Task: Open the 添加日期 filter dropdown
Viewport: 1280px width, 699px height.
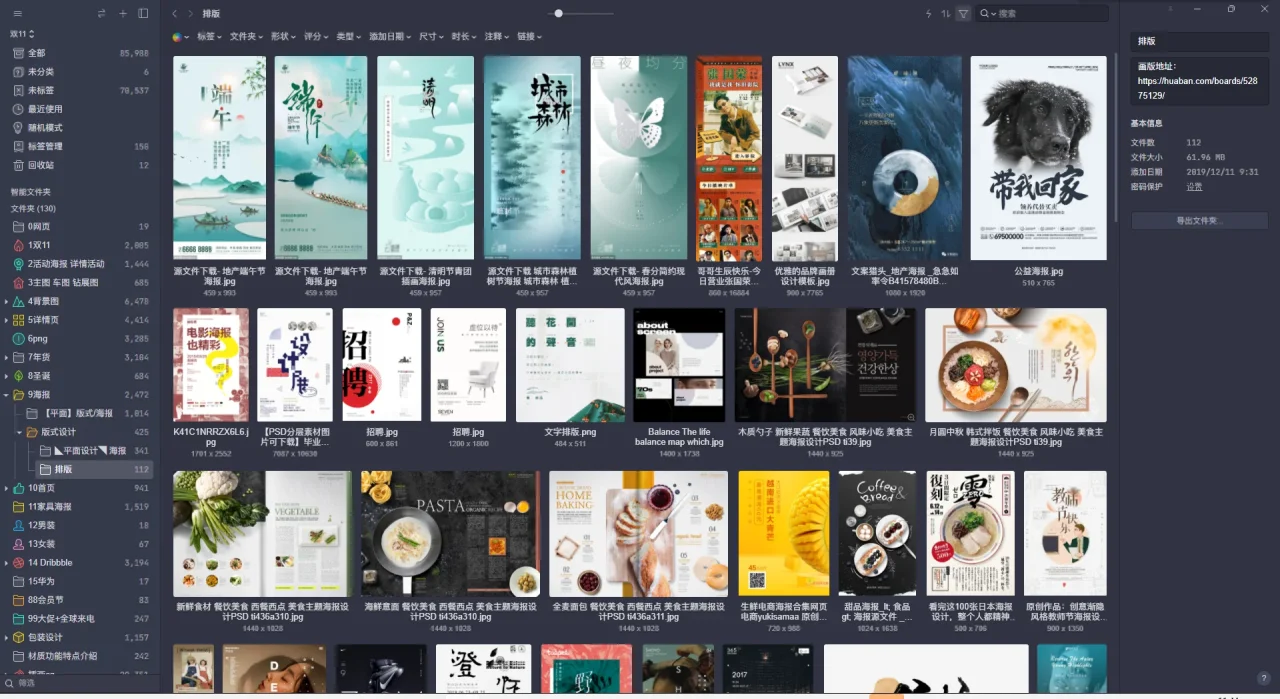Action: [x=389, y=37]
